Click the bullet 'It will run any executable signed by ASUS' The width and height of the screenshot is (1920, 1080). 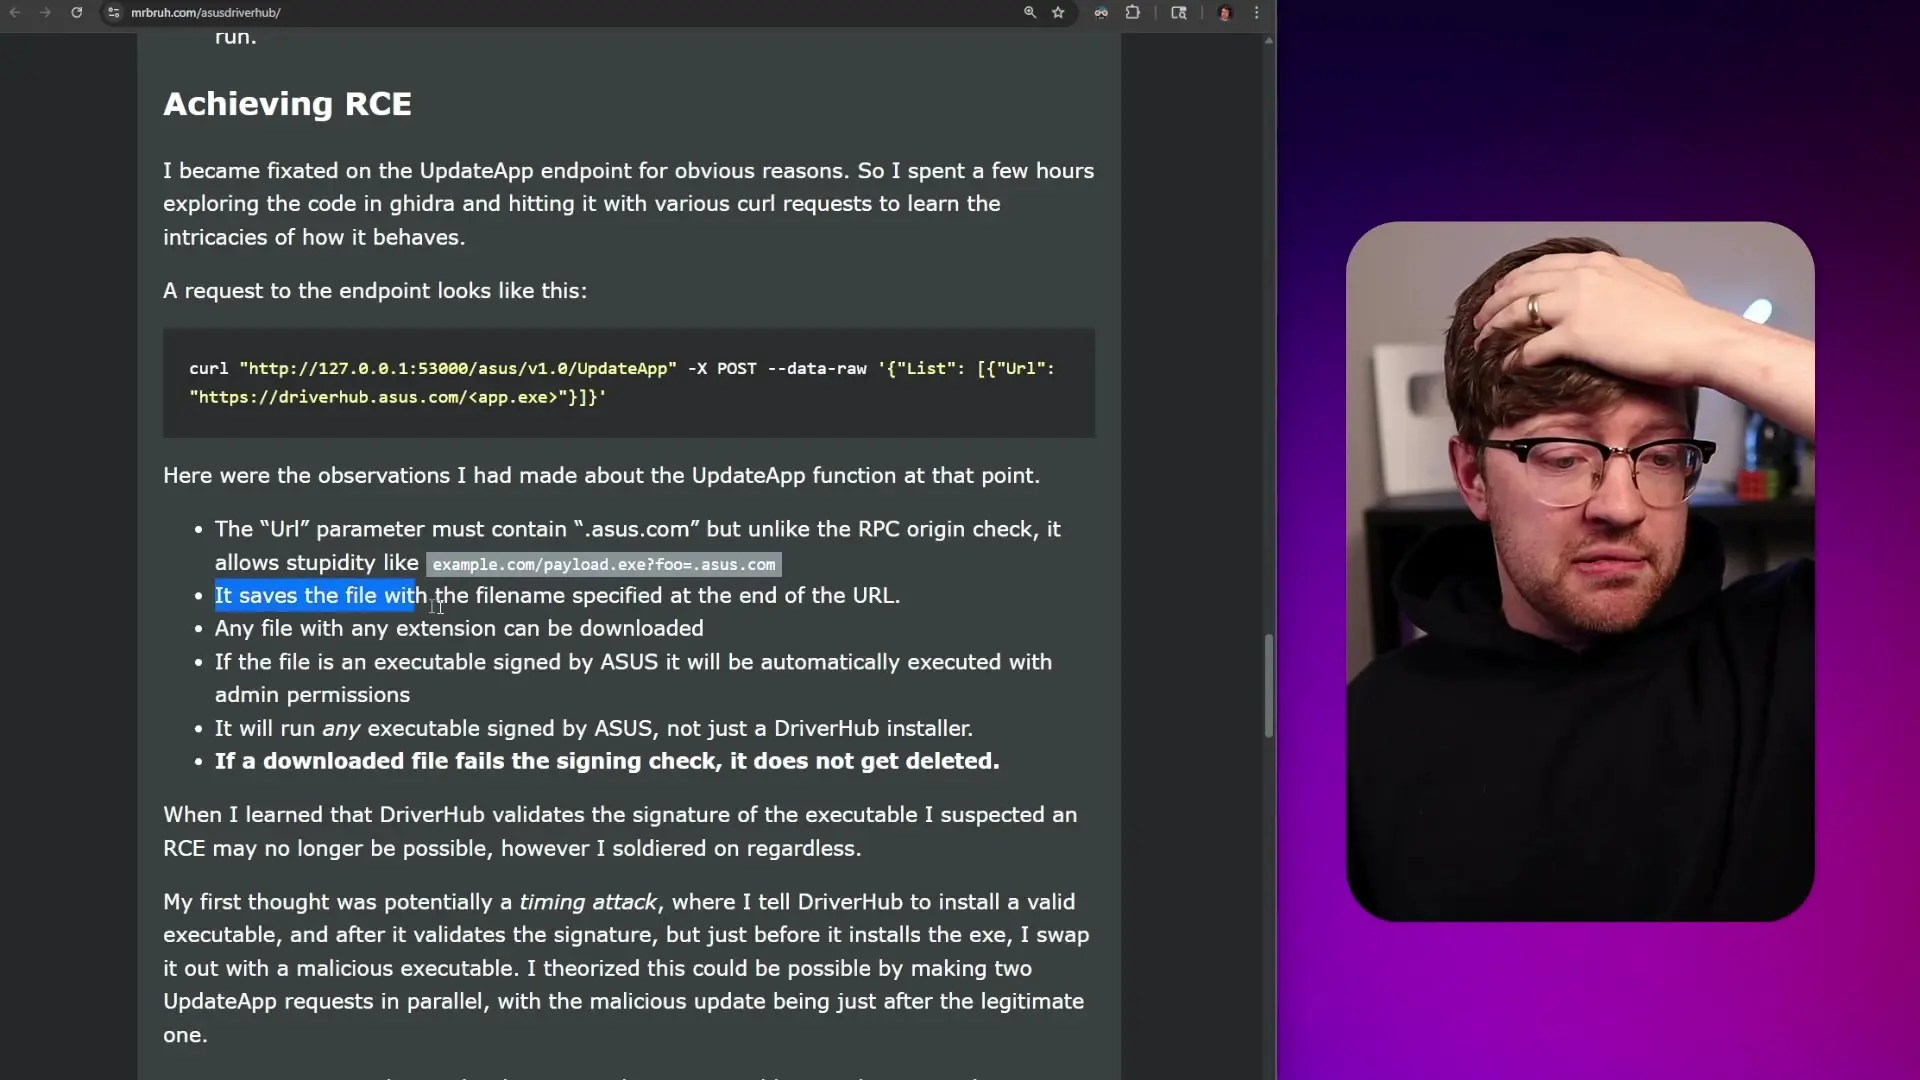pos(594,729)
